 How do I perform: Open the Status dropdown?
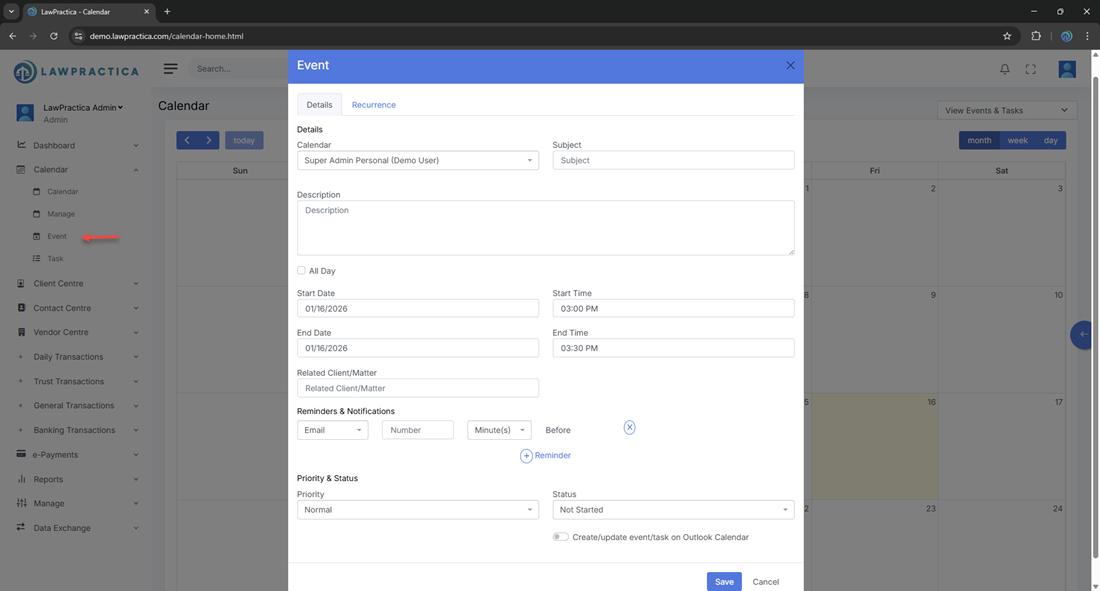tap(673, 510)
